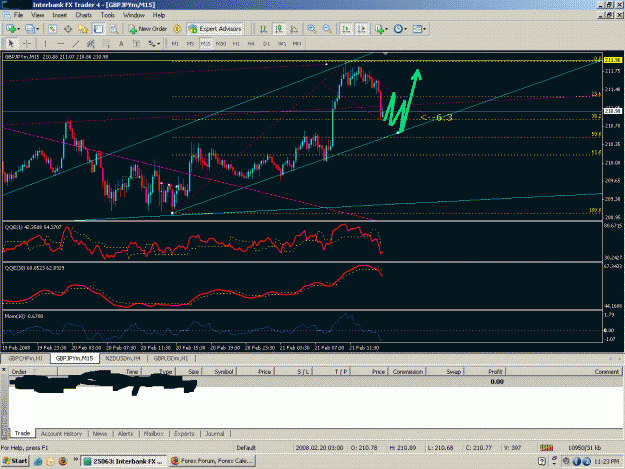The height and width of the screenshot is (469, 625).
Task: Click the Windows Start button
Action: click(x=15, y=461)
